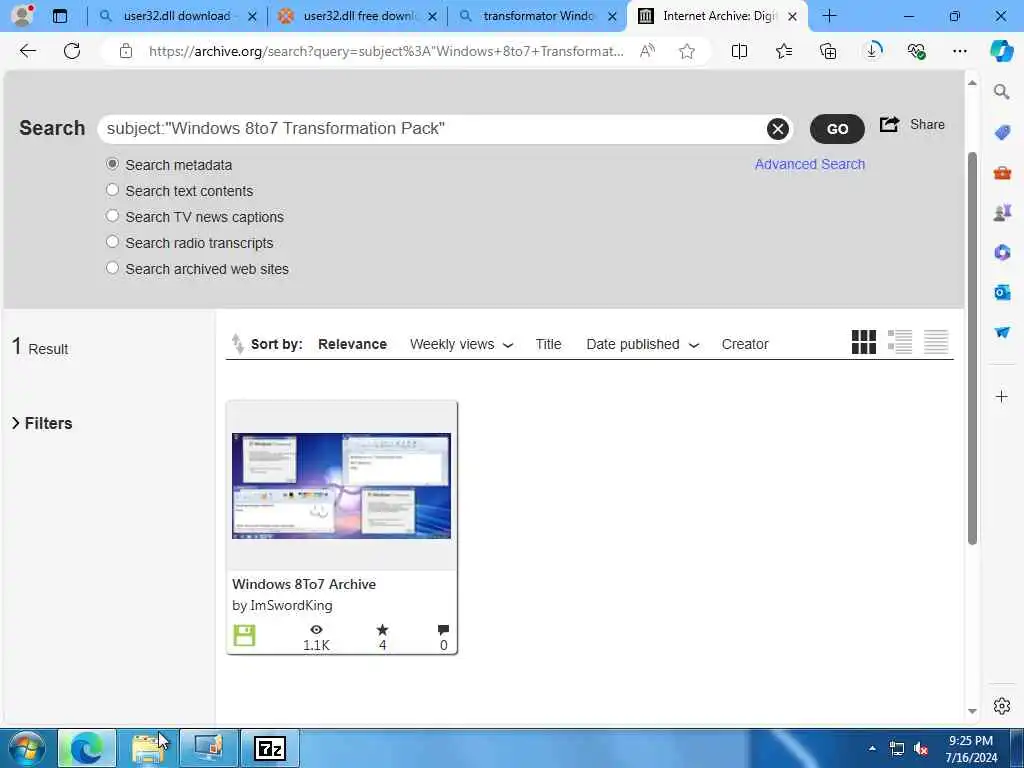Click the browser address bar URL
This screenshot has width=1024, height=768.
tap(385, 51)
